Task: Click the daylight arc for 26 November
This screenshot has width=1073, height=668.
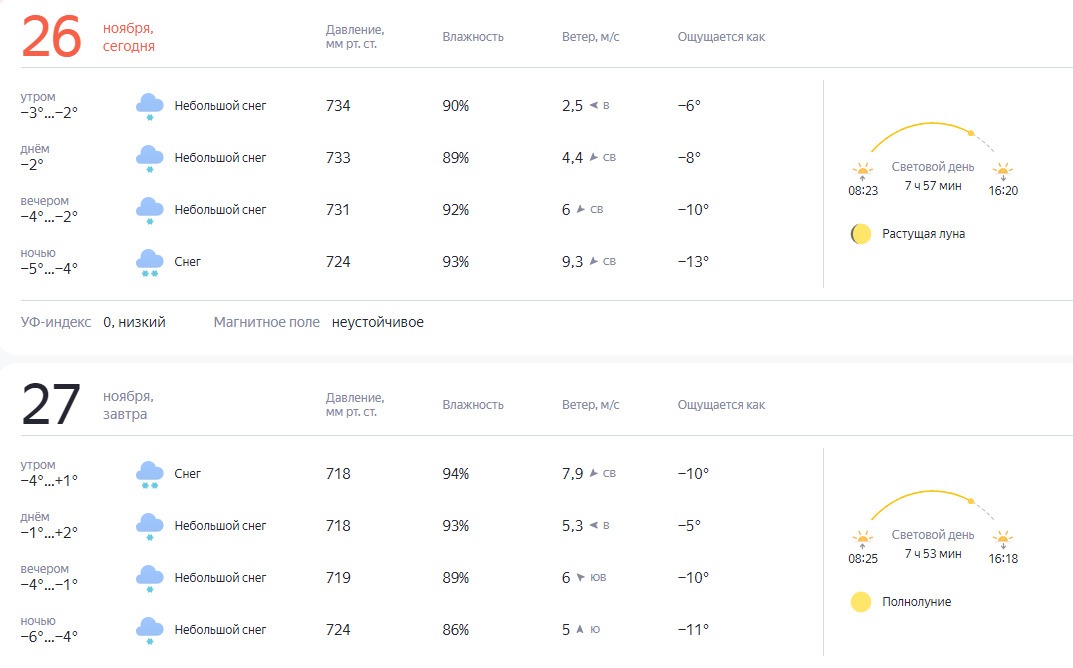Action: tap(932, 138)
